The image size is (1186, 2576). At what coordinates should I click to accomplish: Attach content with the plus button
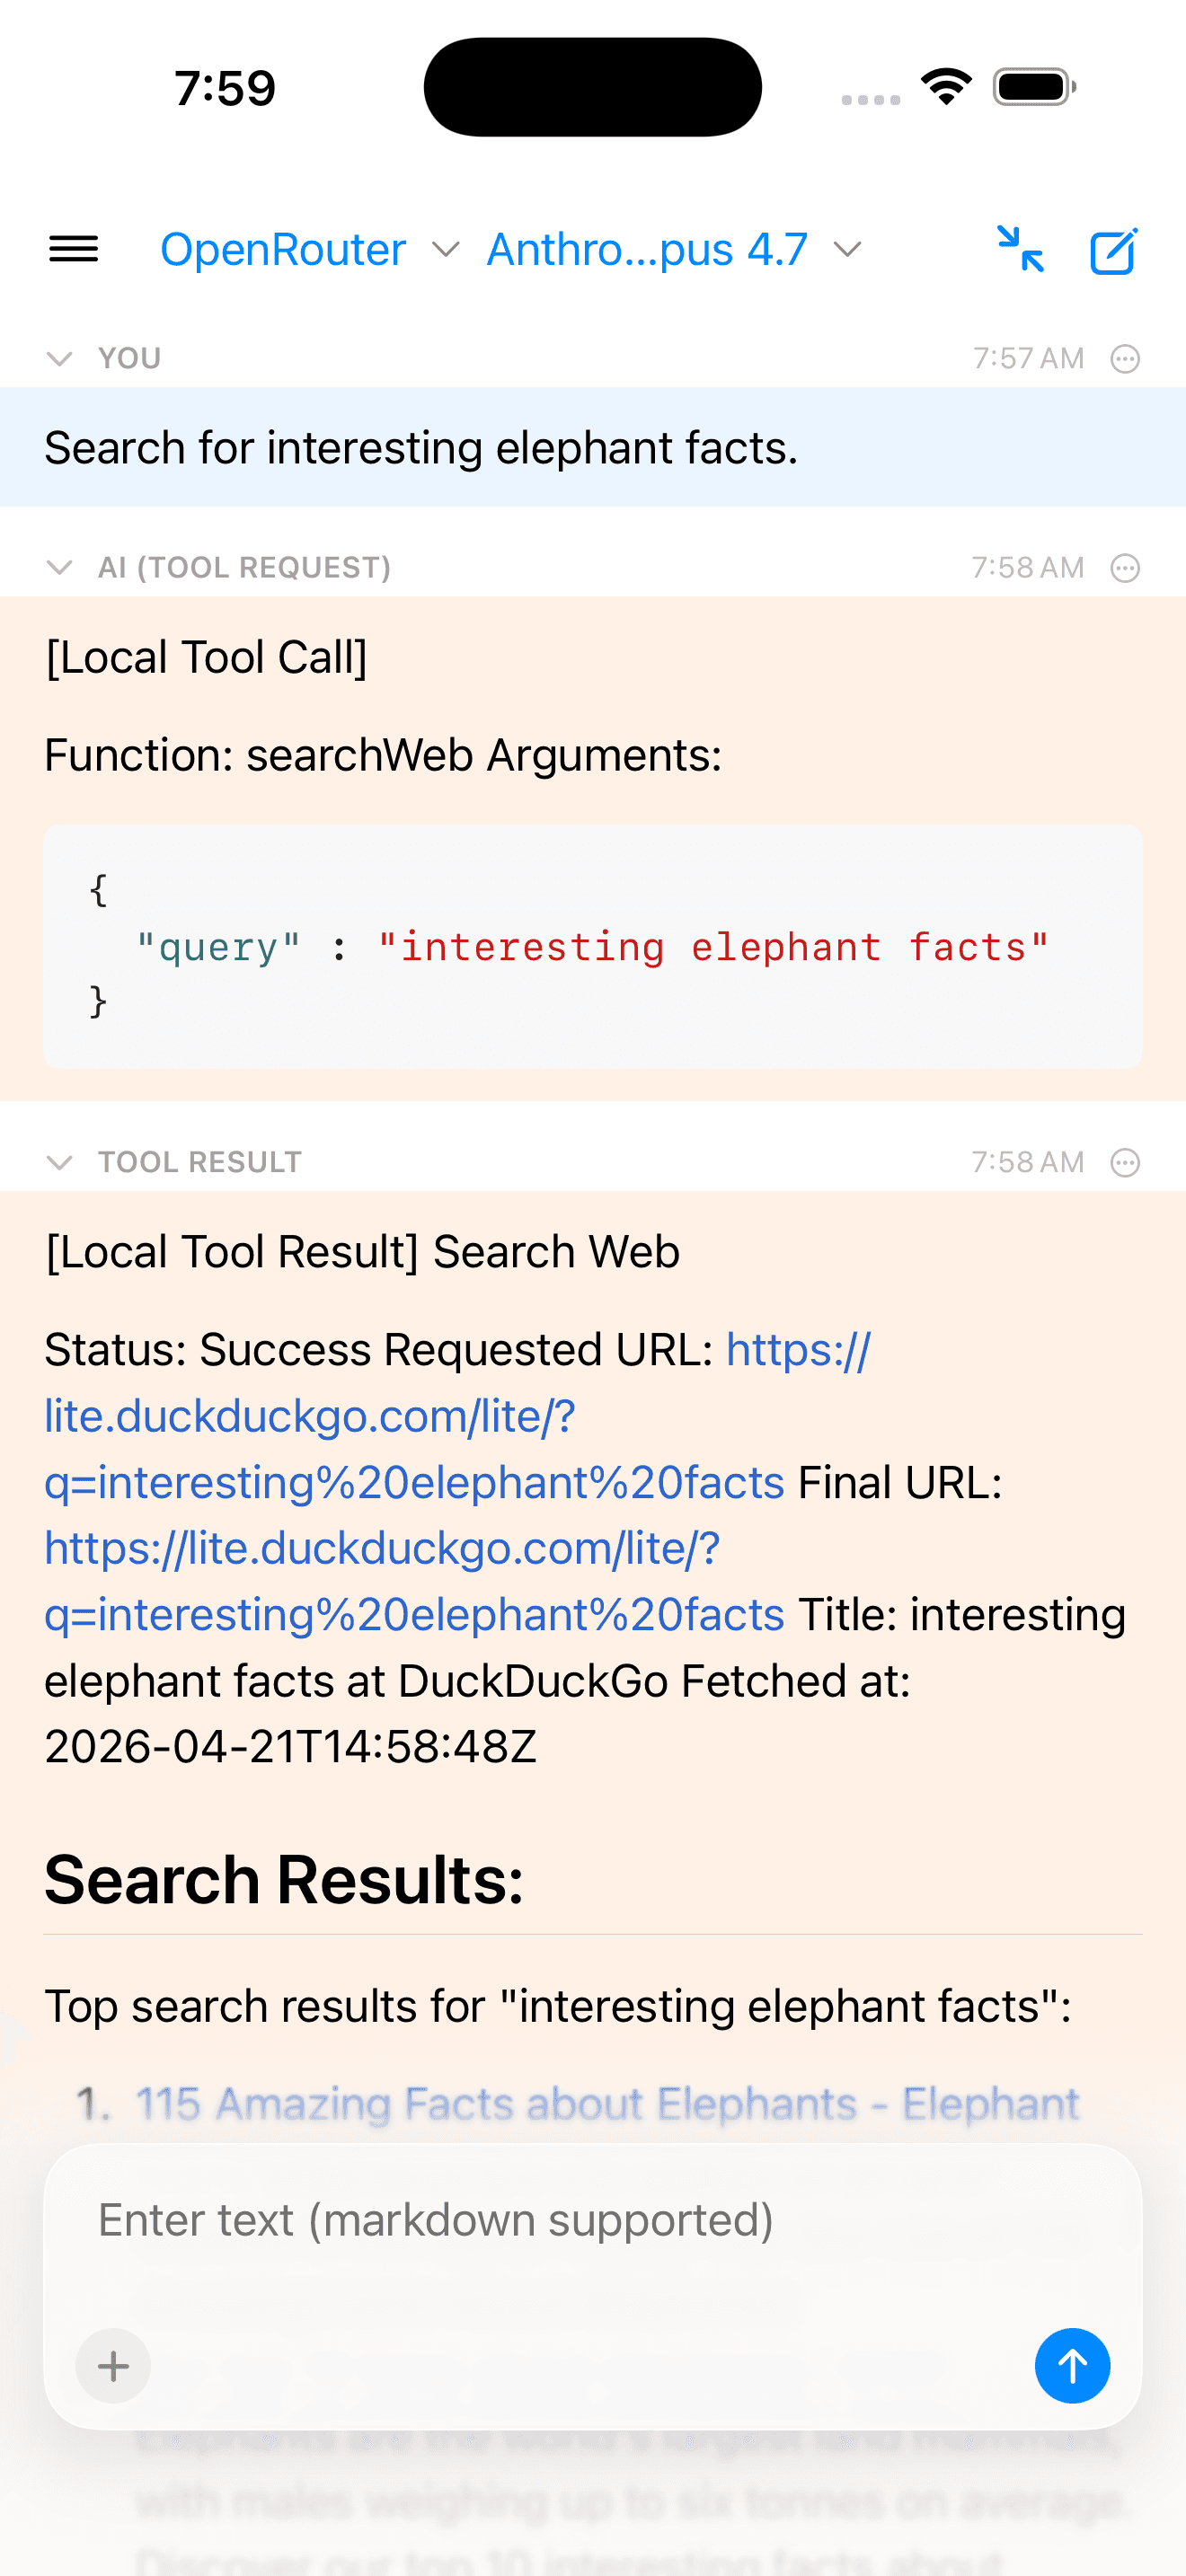112,2366
